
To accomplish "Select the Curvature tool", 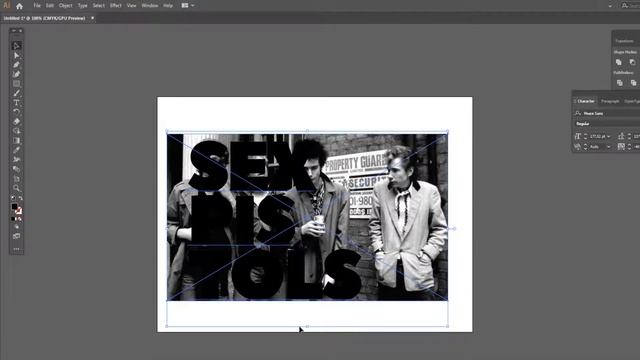I will (x=16, y=74).
